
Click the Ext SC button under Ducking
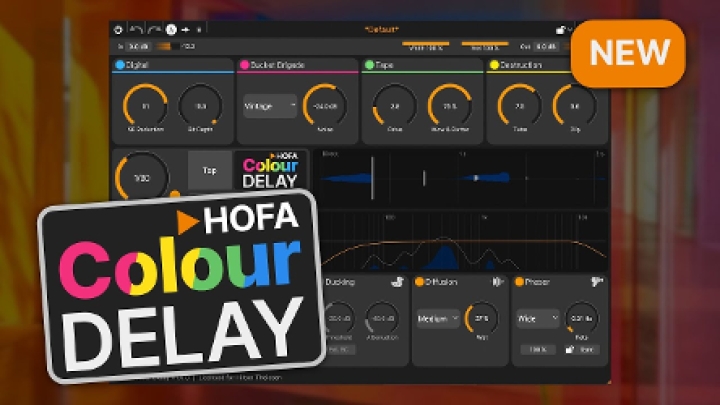point(339,350)
